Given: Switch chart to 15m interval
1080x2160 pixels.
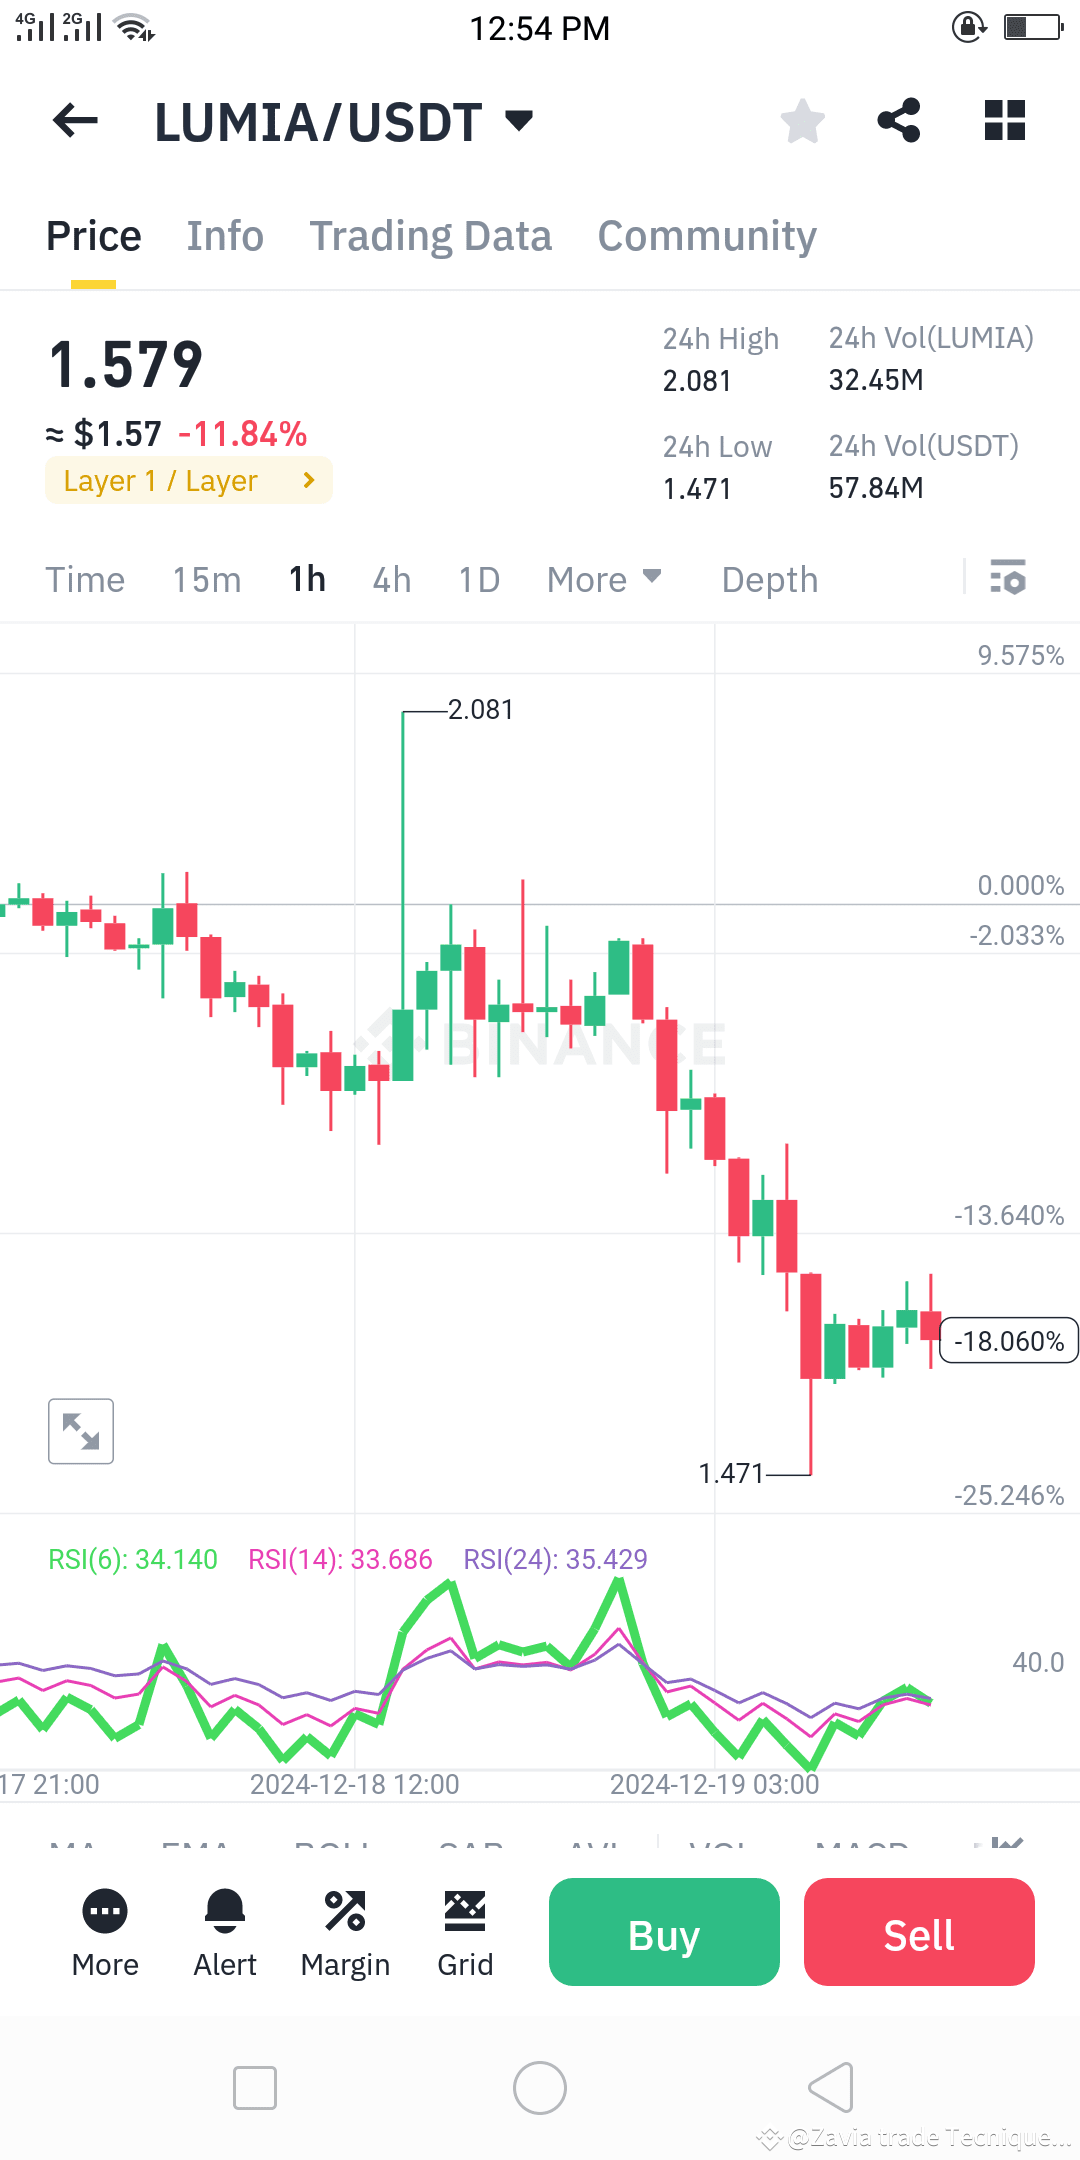Looking at the screenshot, I should (x=206, y=578).
